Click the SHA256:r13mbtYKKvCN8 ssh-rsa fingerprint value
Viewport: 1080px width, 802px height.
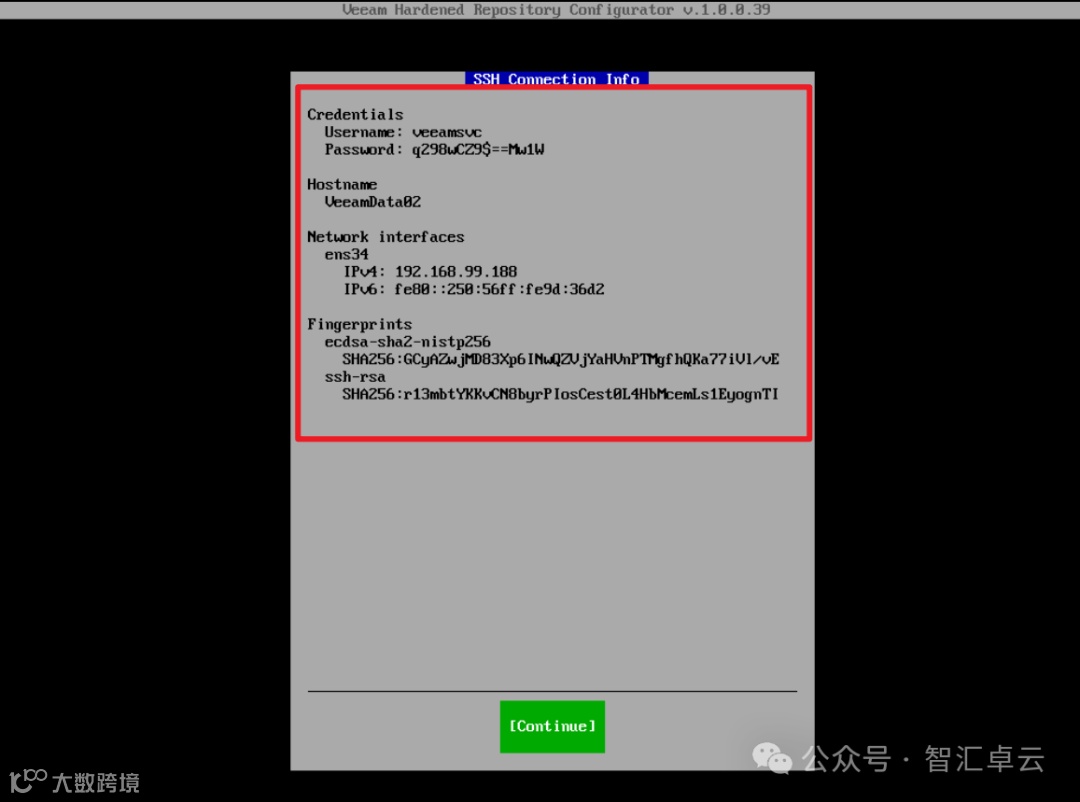pos(561,394)
